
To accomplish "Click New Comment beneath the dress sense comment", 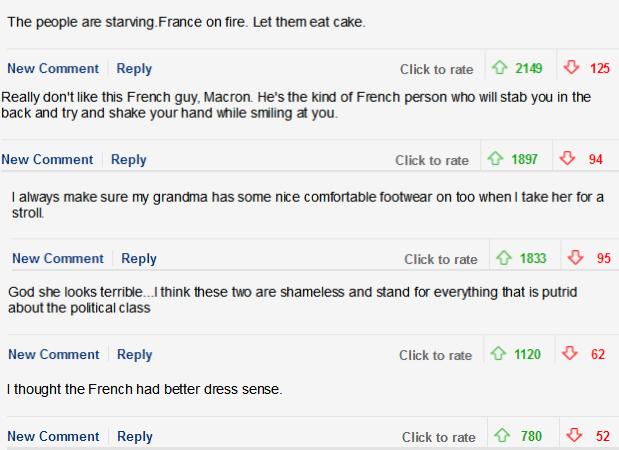I will coord(53,437).
